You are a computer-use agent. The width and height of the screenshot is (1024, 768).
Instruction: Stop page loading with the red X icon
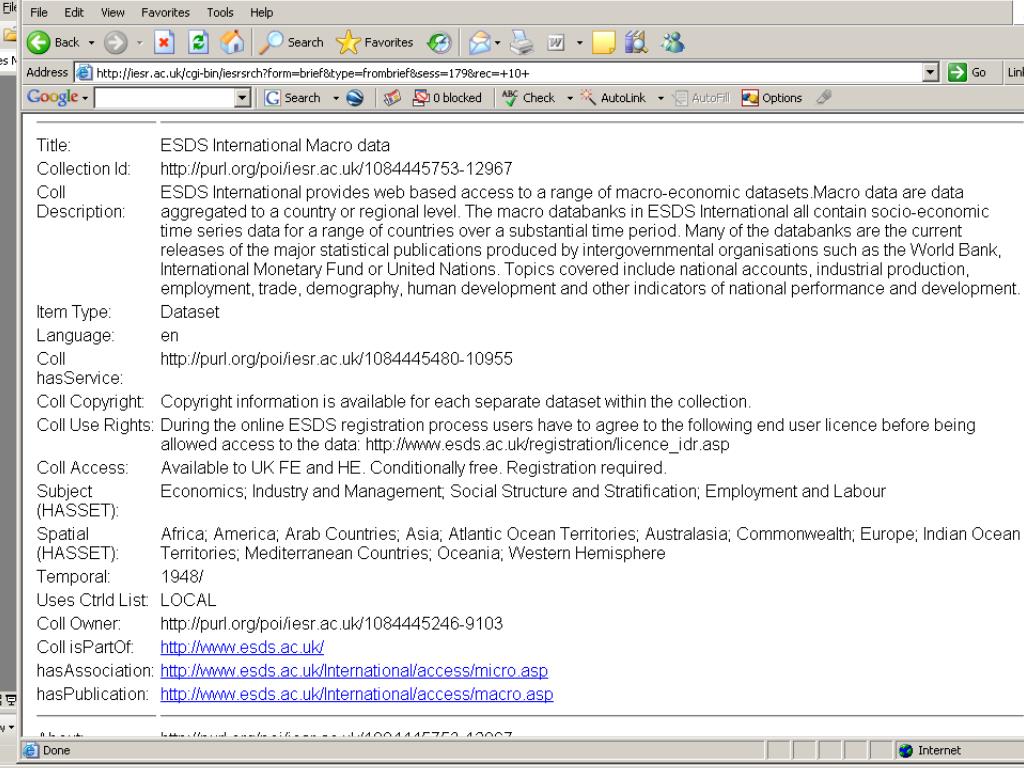(164, 42)
